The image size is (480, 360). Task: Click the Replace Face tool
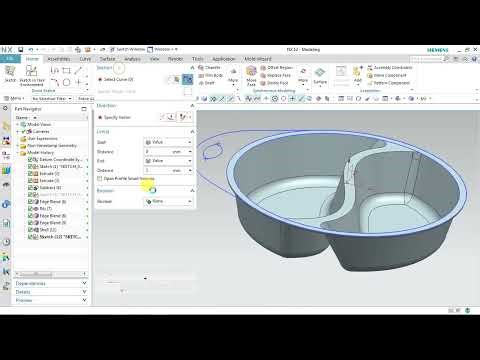tap(276, 75)
